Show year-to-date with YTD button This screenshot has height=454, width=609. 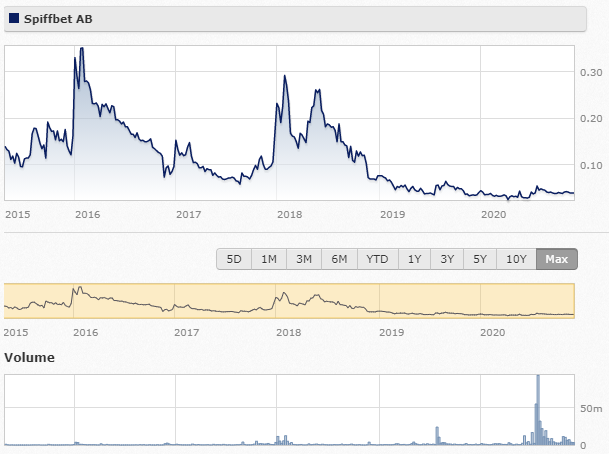pos(378,259)
